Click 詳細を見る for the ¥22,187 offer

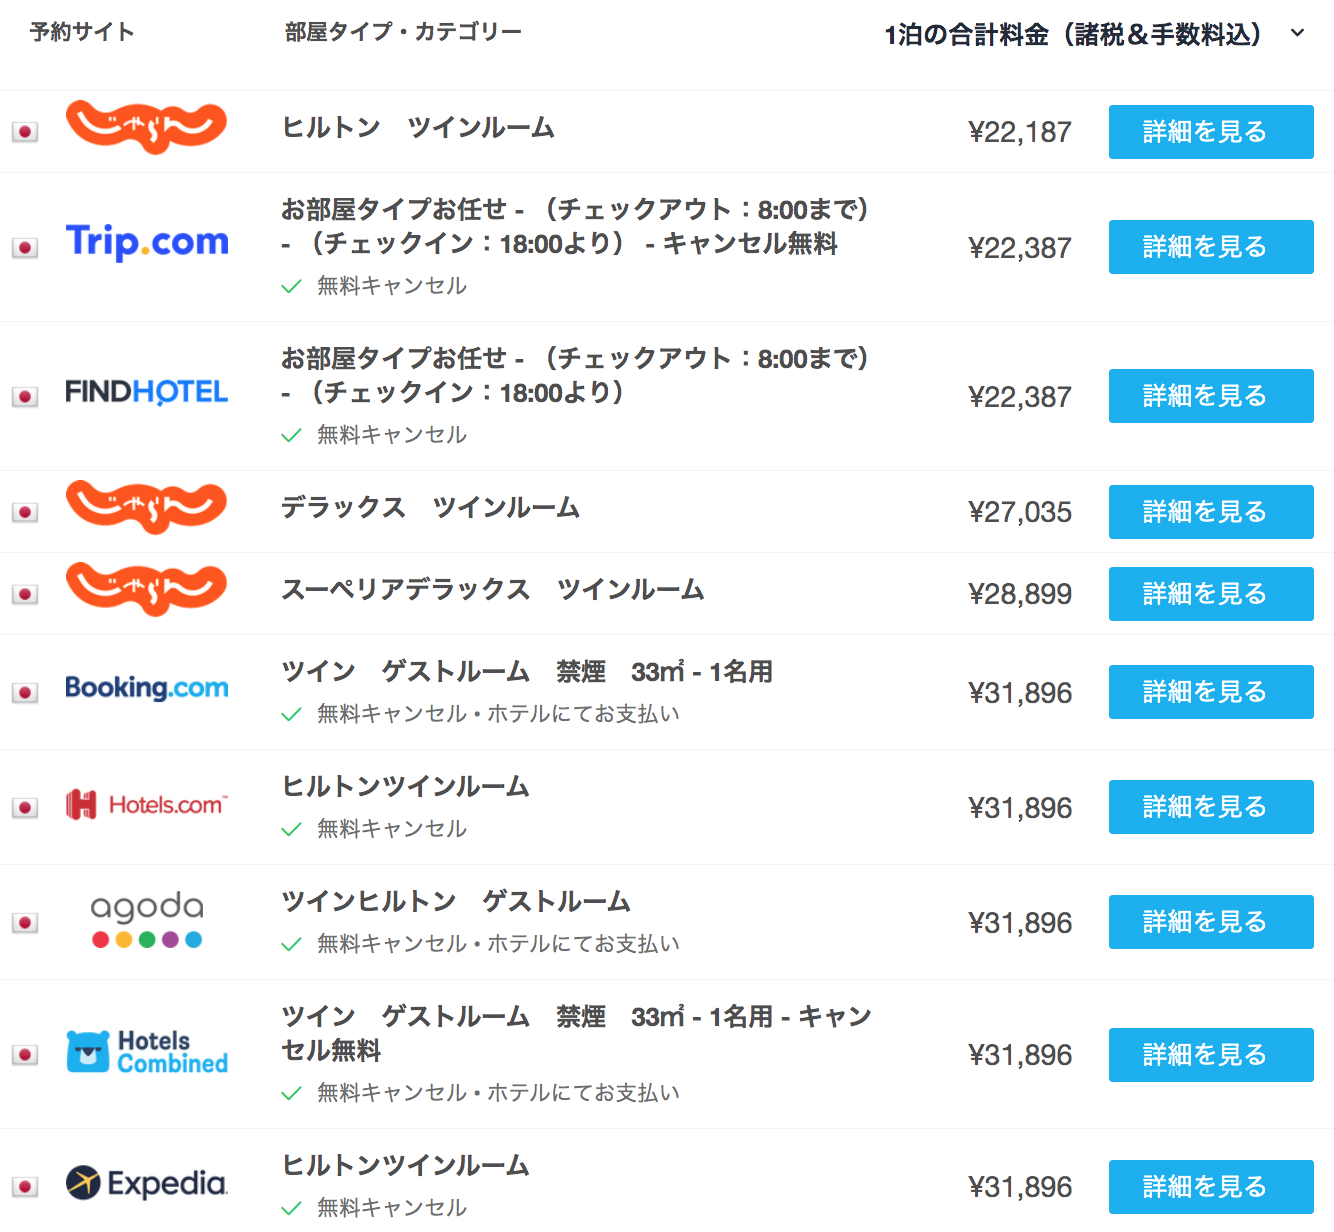click(1210, 132)
